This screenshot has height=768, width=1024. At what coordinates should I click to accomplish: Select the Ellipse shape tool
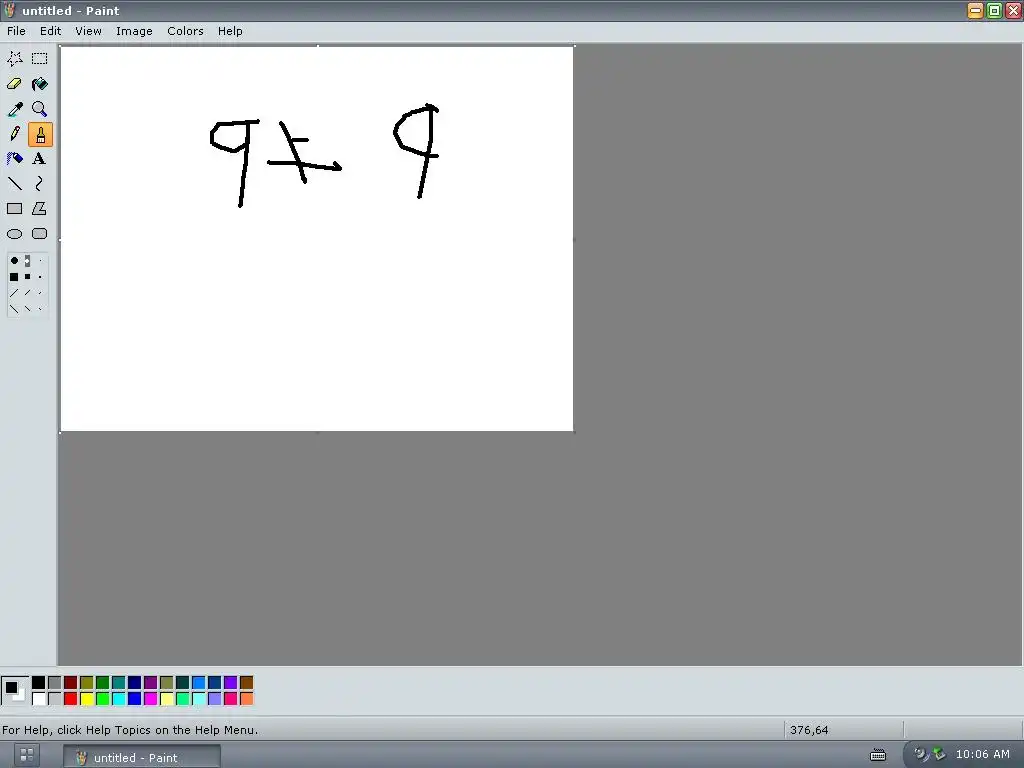pos(14,234)
